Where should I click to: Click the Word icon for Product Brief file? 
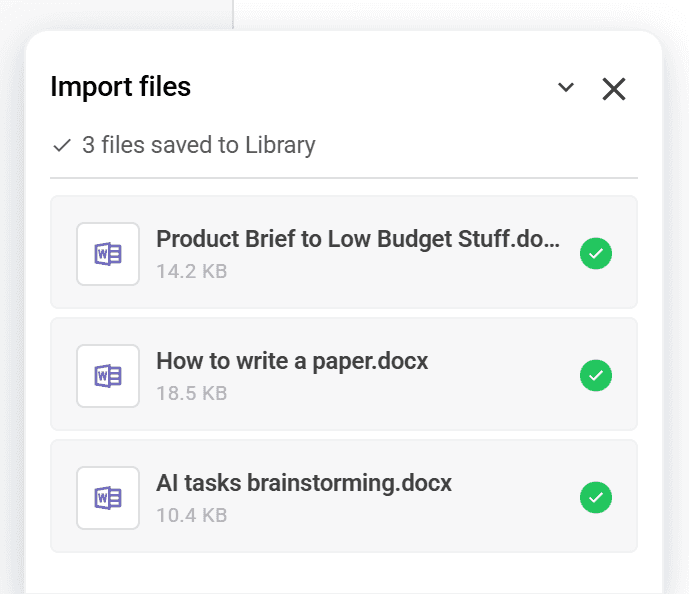(x=108, y=254)
